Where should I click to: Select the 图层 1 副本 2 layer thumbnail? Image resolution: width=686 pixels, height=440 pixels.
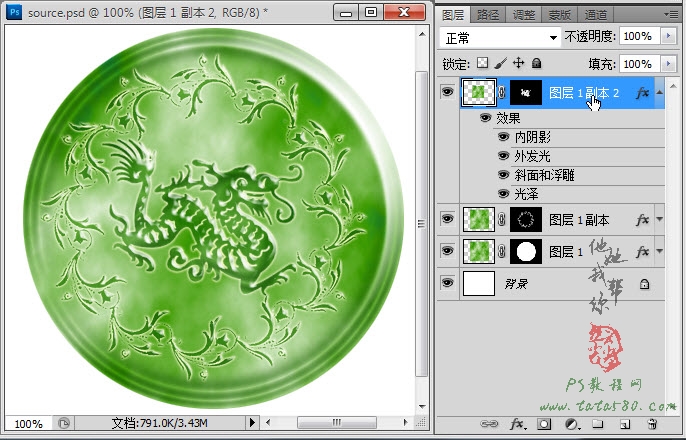(479, 92)
